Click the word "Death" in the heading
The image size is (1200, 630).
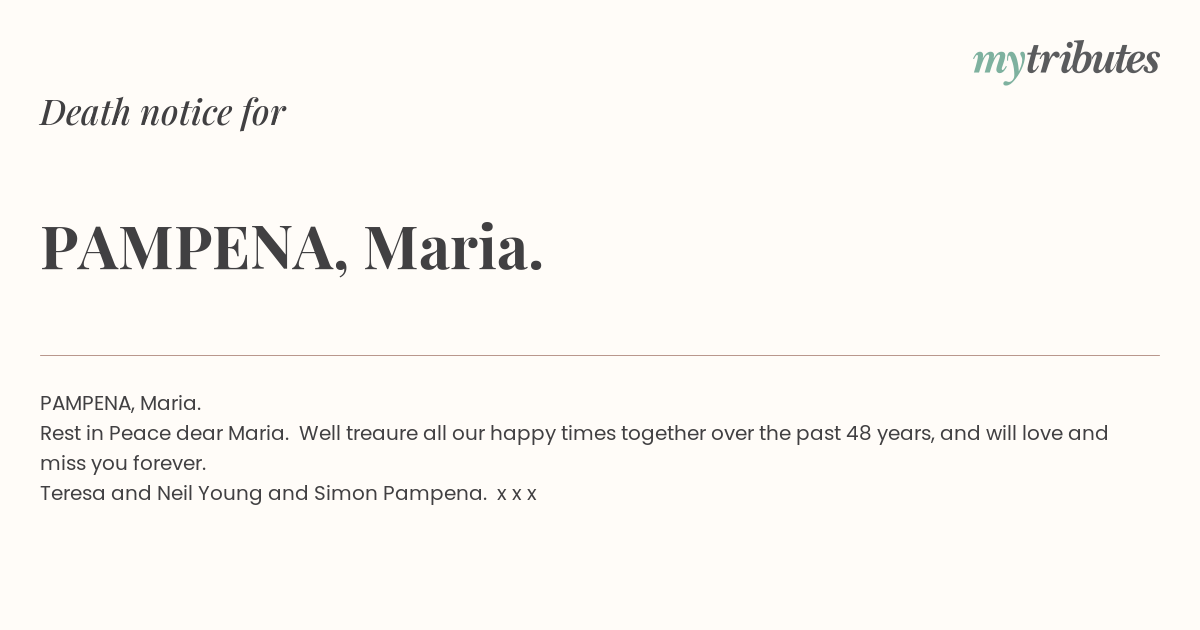[86, 112]
